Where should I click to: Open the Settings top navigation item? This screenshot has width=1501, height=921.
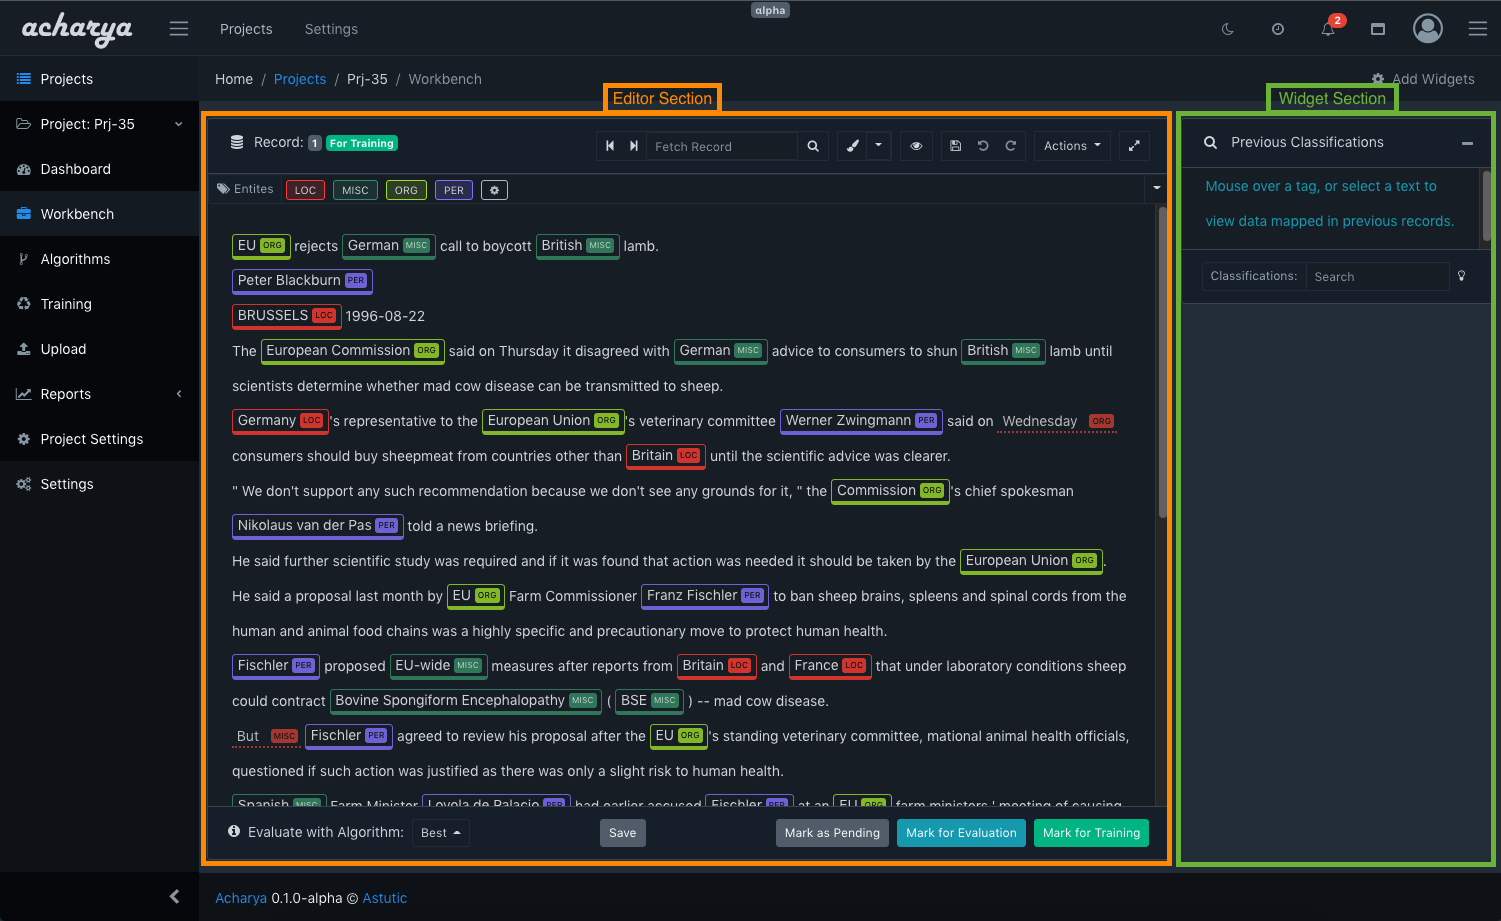point(331,29)
